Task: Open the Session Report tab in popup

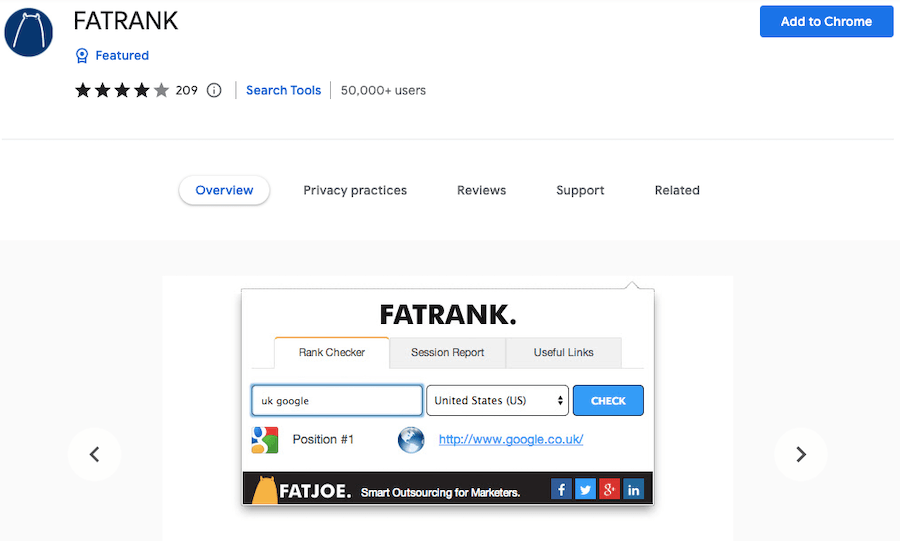Action: click(448, 352)
